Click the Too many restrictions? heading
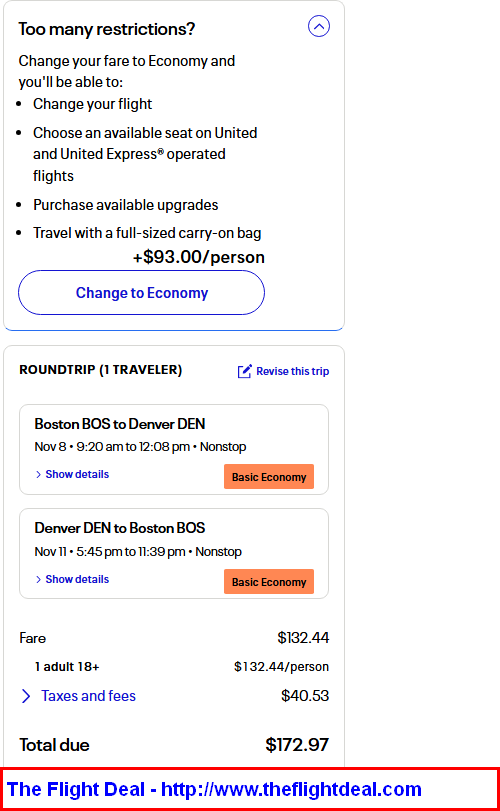The height and width of the screenshot is (811, 500). point(107,29)
